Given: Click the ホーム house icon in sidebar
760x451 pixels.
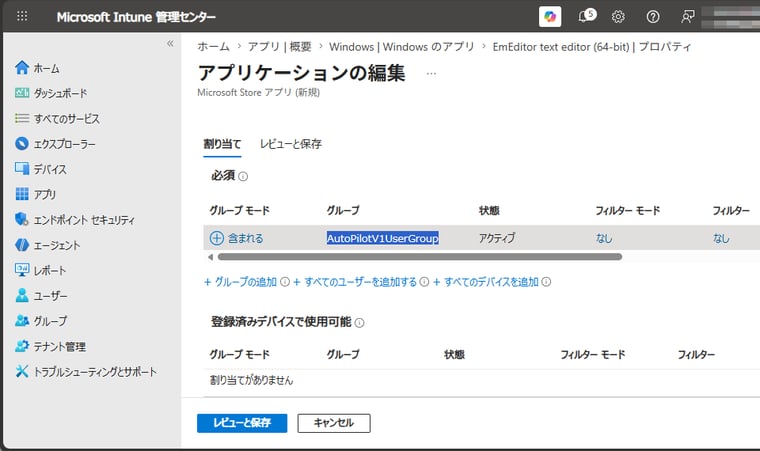Looking at the screenshot, I should click(x=22, y=68).
